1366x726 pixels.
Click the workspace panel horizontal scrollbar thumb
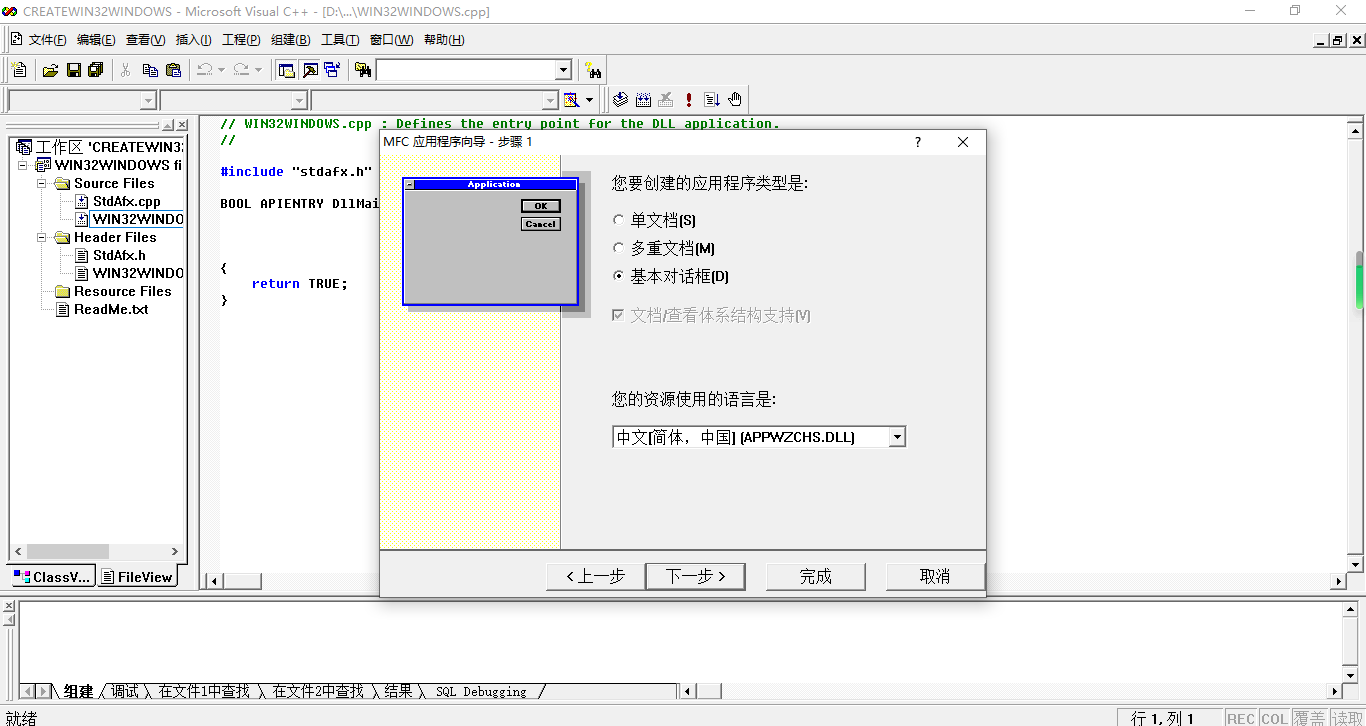coord(68,551)
